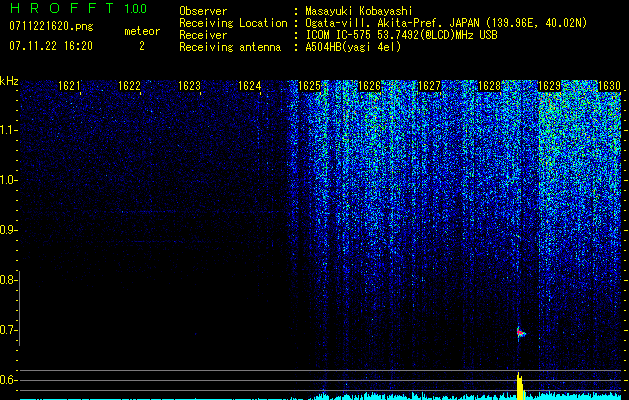Click the date stamp 07.11.22 16:20
Image resolution: width=629 pixels, height=400 pixels.
click(51, 46)
